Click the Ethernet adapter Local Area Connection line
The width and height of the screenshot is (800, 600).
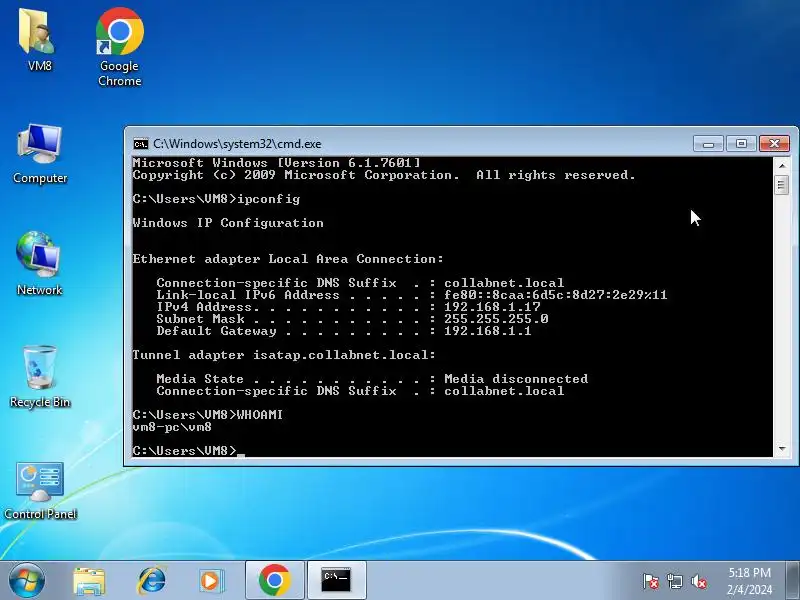tap(288, 259)
